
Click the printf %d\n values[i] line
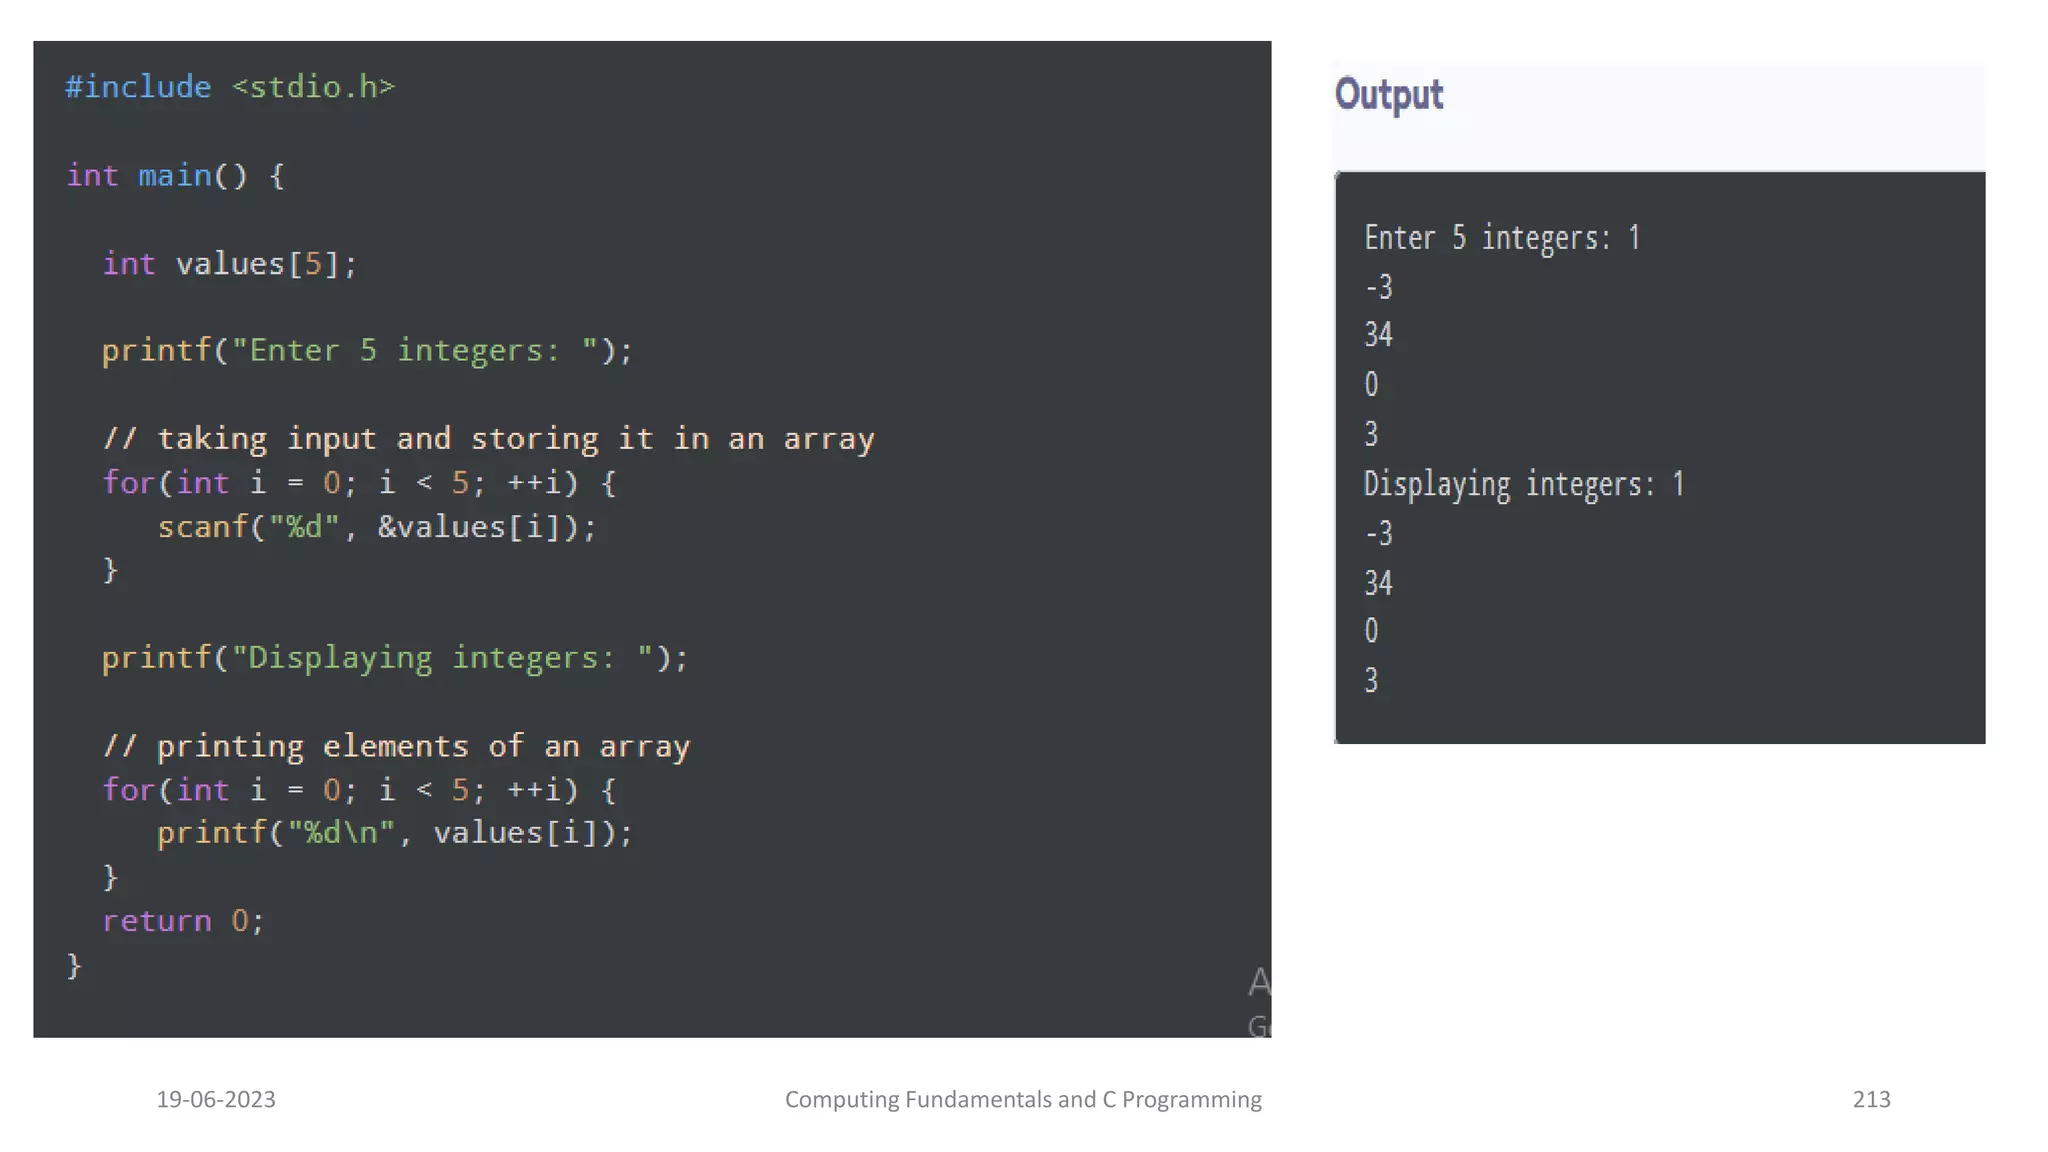click(394, 833)
